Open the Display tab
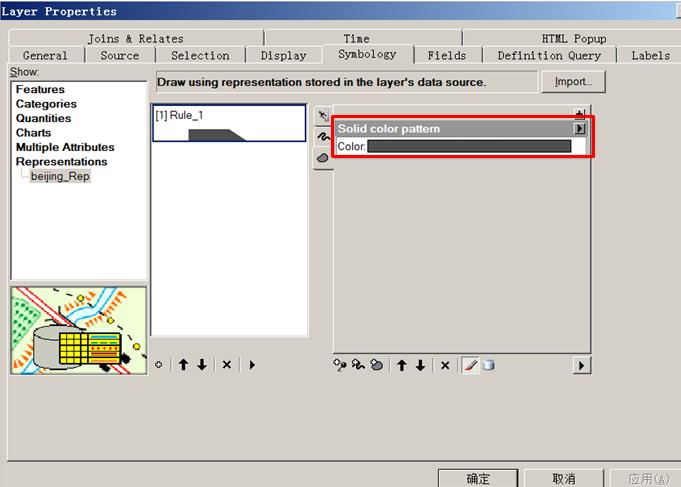This screenshot has width=681, height=487. pyautogui.click(x=284, y=55)
